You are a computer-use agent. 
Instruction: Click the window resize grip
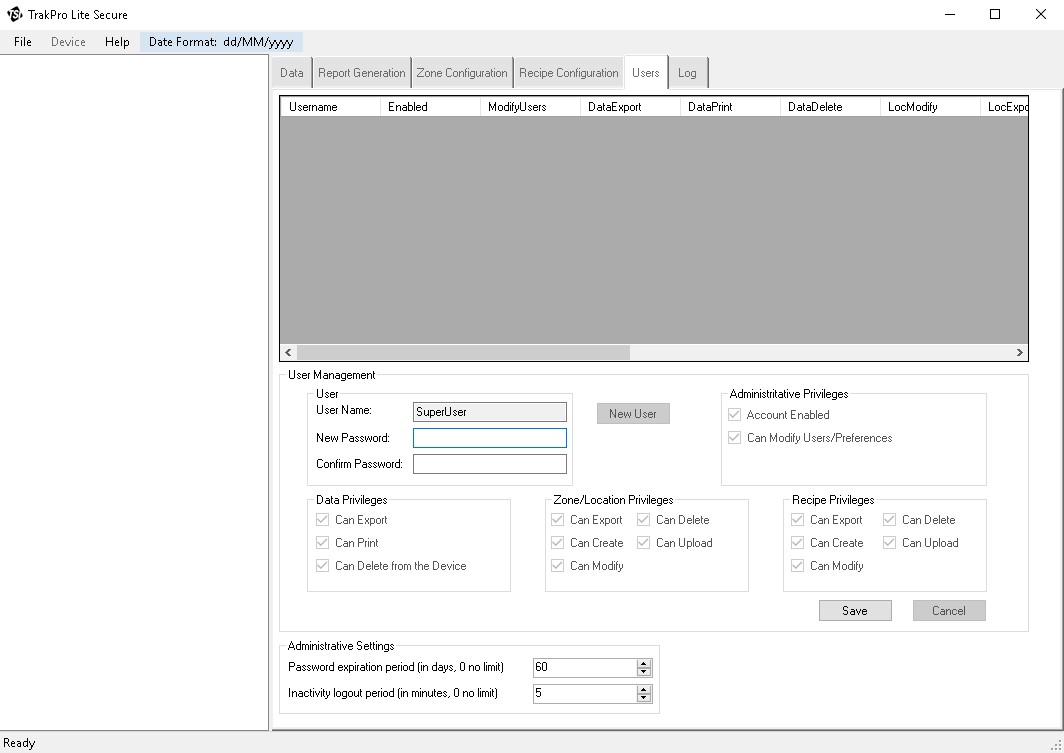click(x=1057, y=746)
